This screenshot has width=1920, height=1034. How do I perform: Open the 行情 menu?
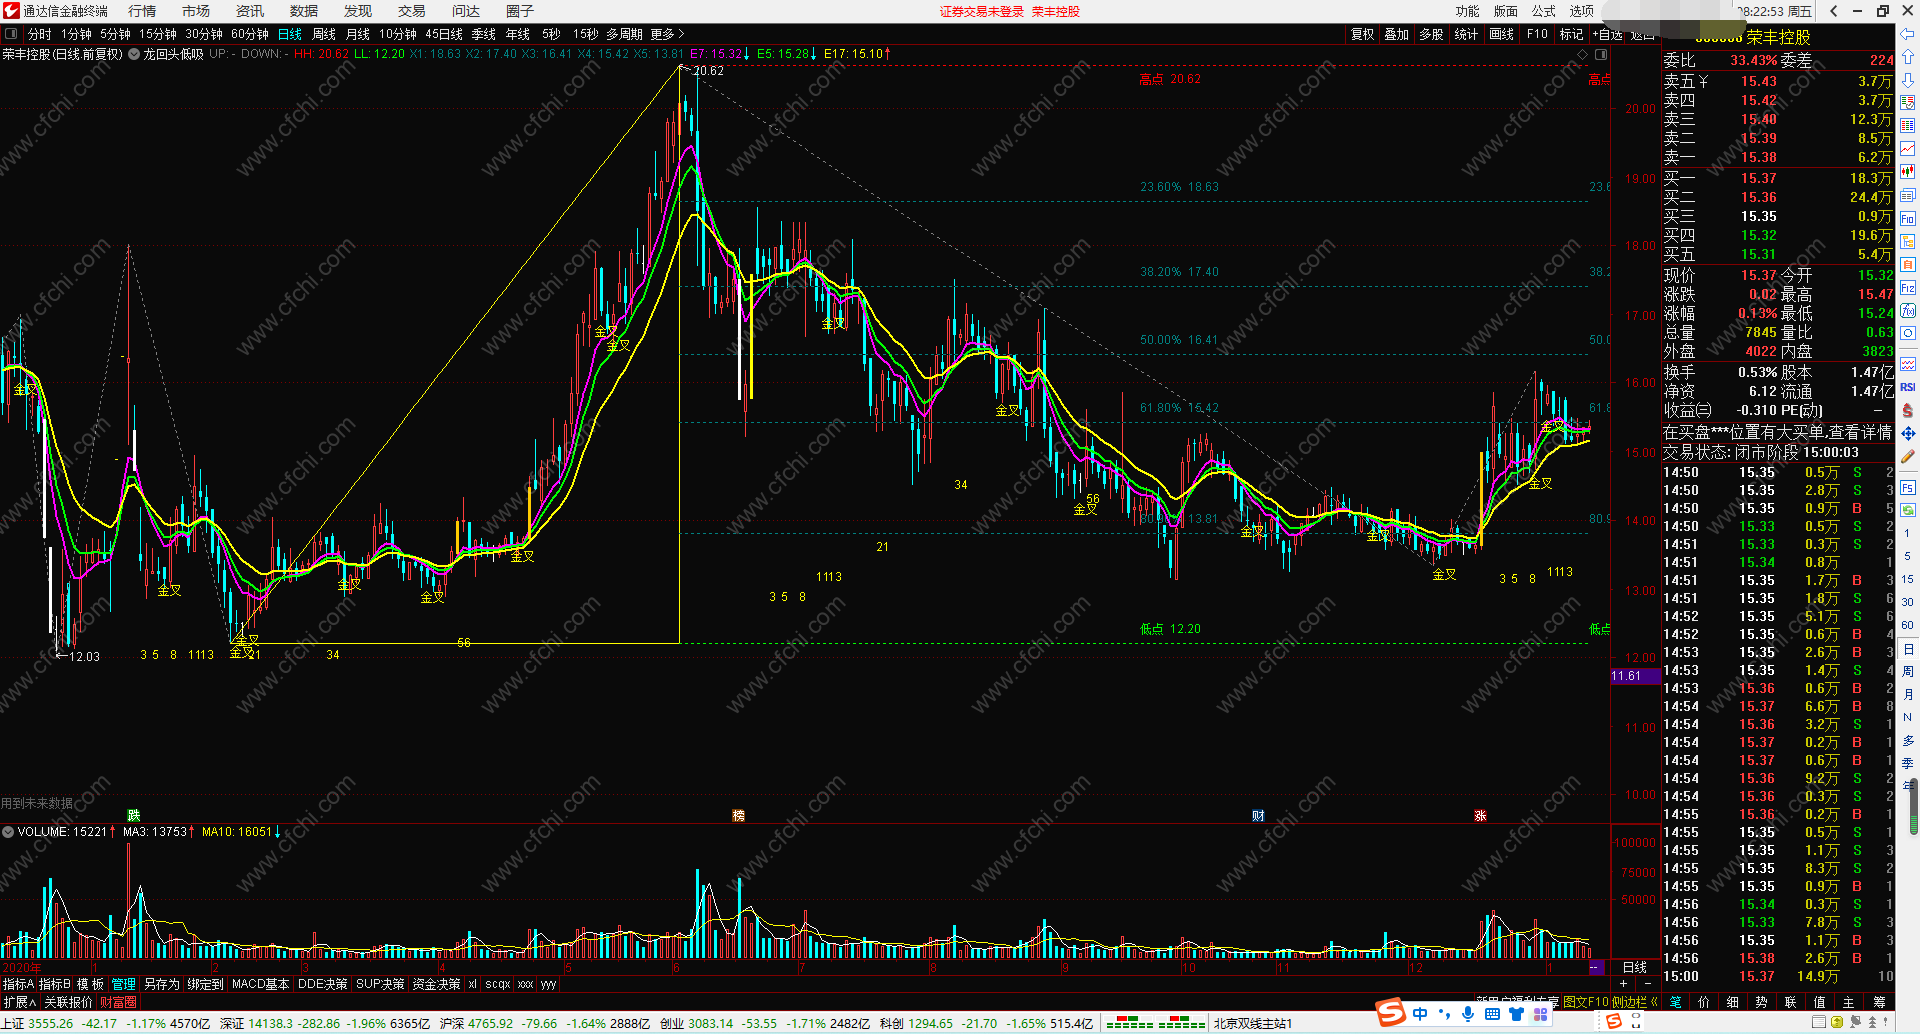[x=142, y=11]
